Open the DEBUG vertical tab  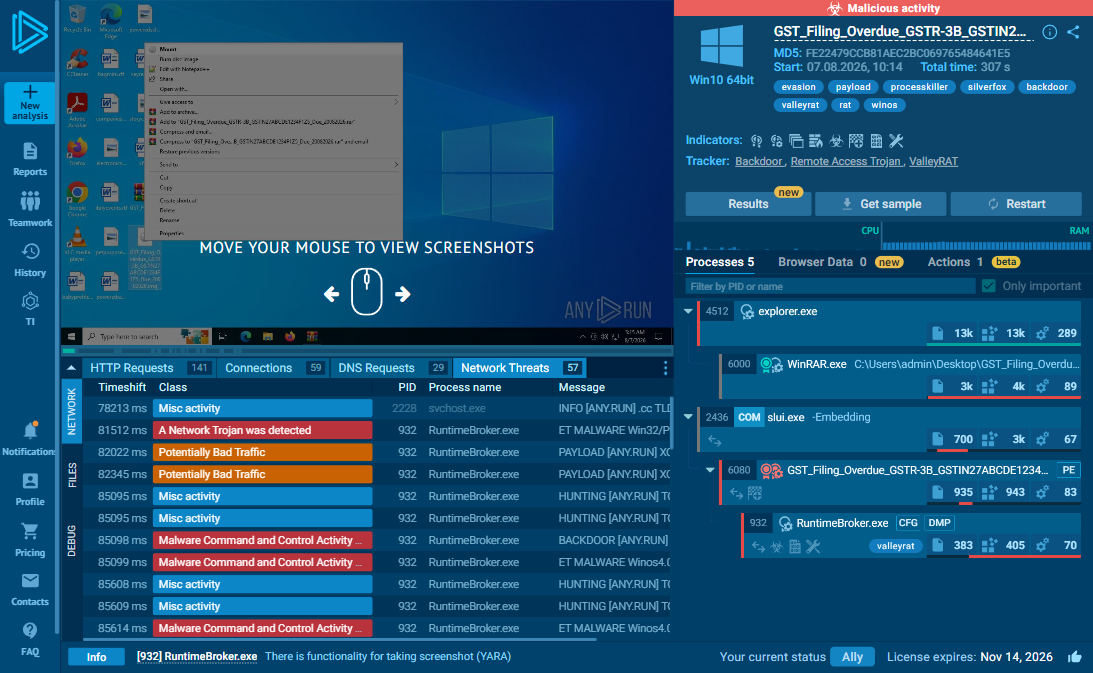pos(72,540)
